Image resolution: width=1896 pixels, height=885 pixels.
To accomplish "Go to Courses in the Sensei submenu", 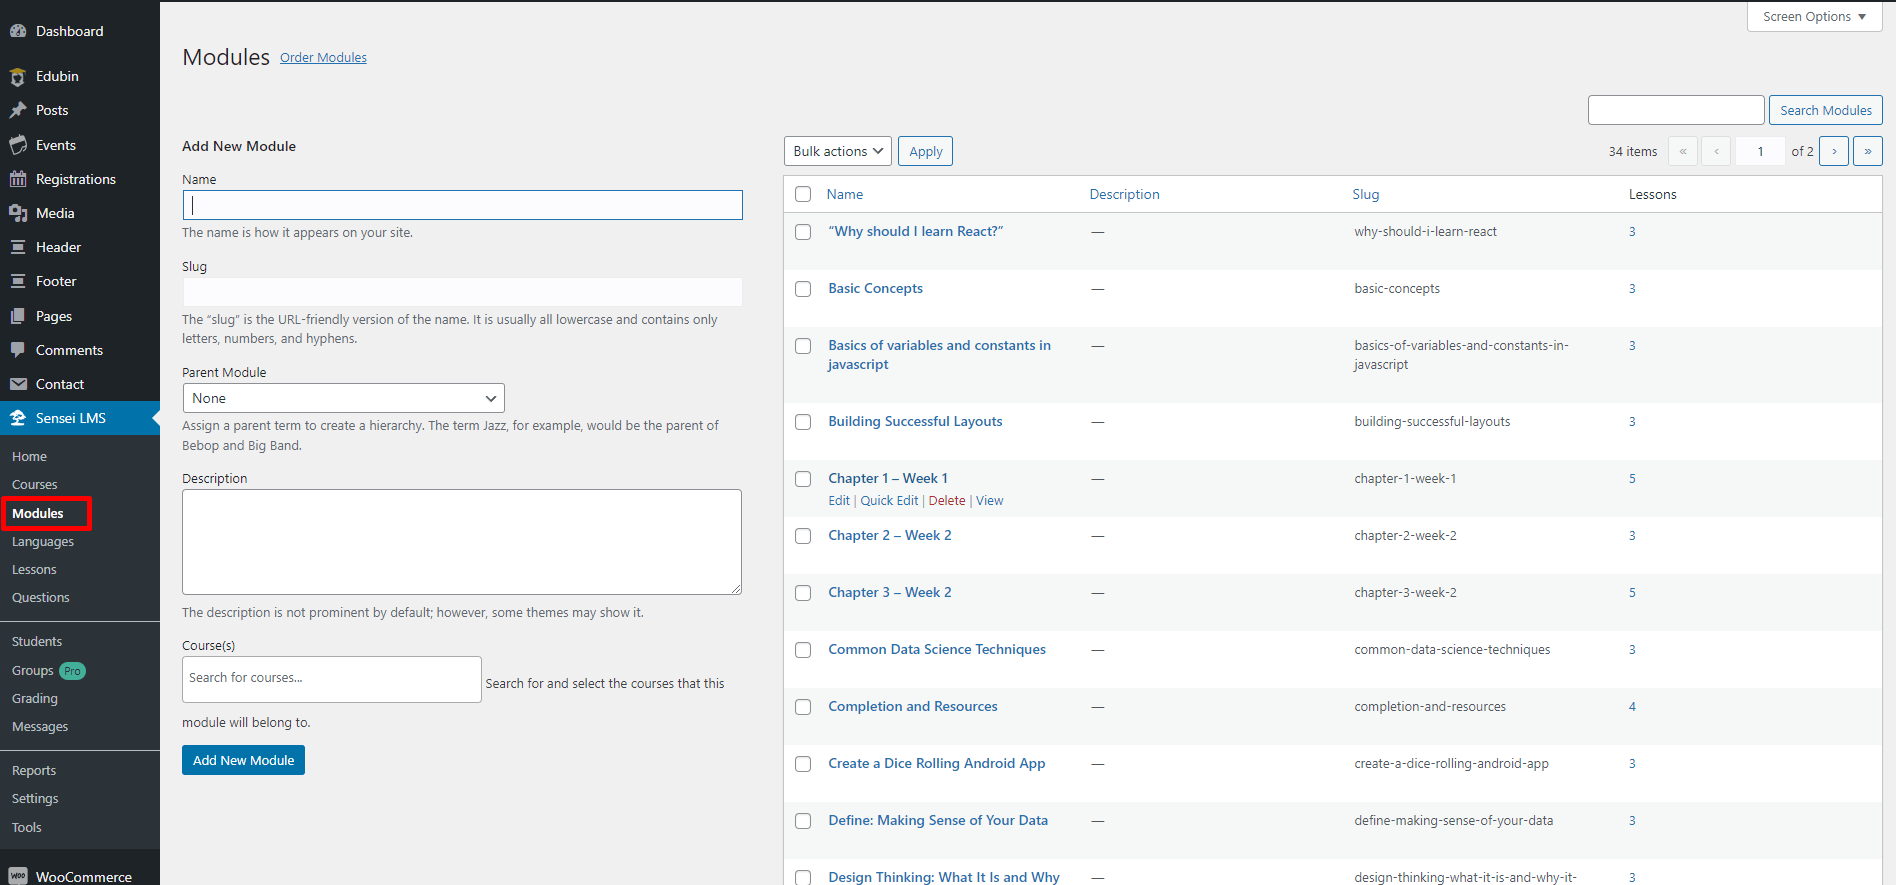I will pyautogui.click(x=35, y=484).
